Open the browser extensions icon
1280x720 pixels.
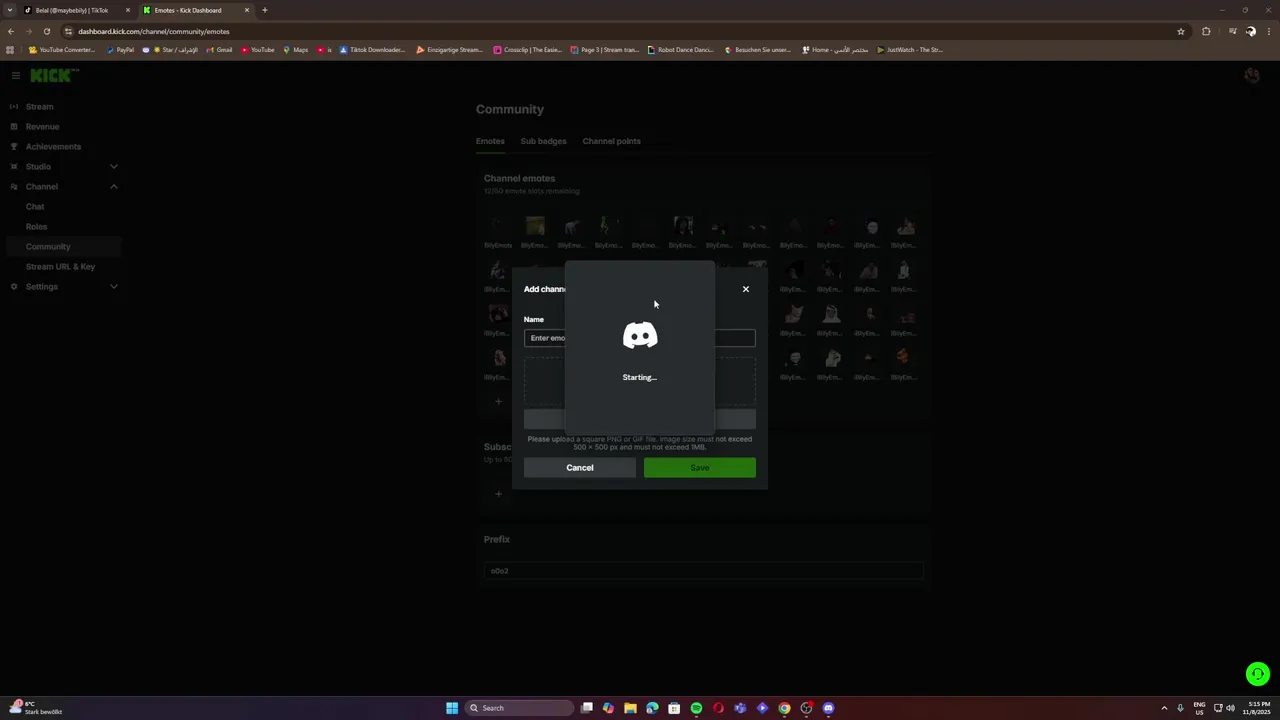(1206, 31)
